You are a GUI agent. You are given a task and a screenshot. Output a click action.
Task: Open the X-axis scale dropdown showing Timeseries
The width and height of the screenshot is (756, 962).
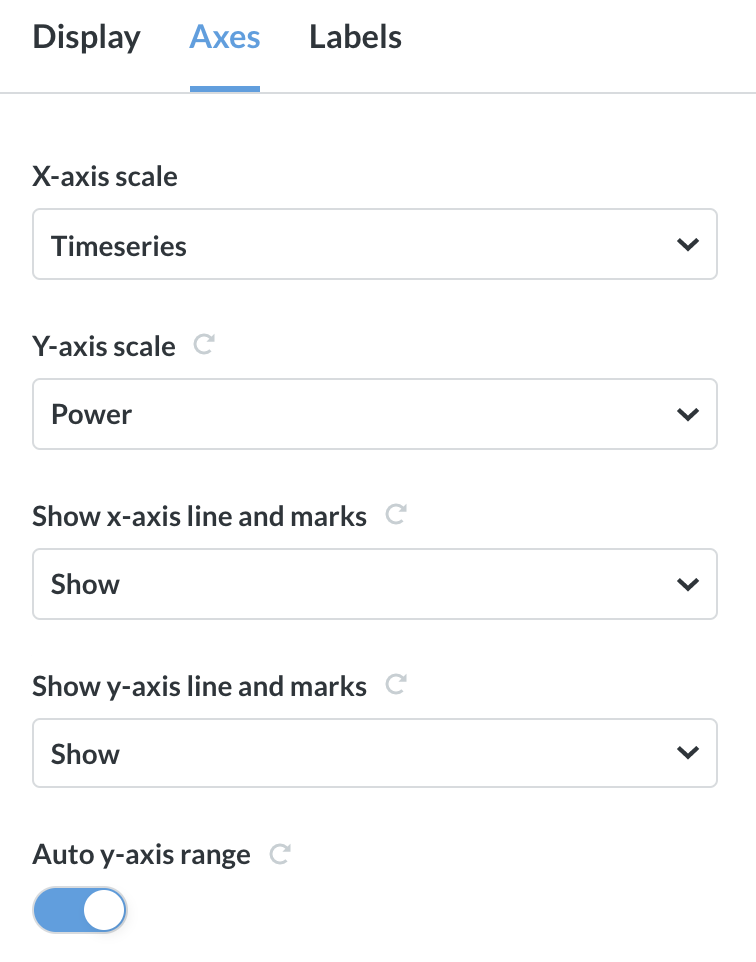tap(375, 243)
